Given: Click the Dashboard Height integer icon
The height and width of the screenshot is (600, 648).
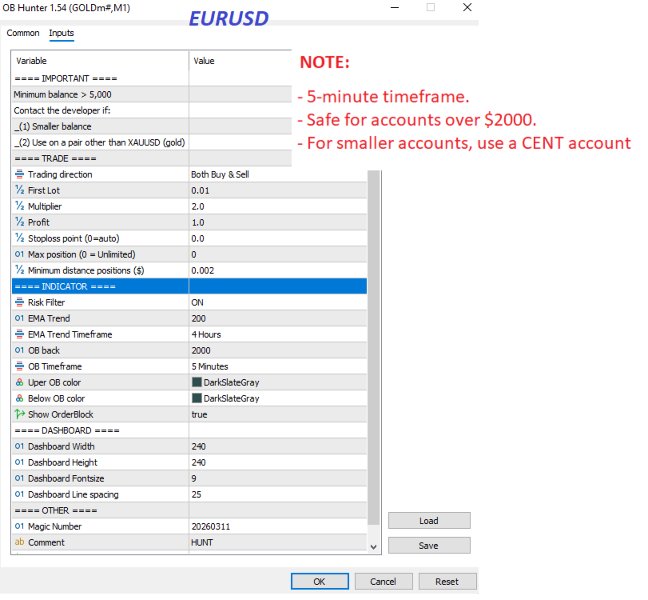Looking at the screenshot, I should [19, 462].
